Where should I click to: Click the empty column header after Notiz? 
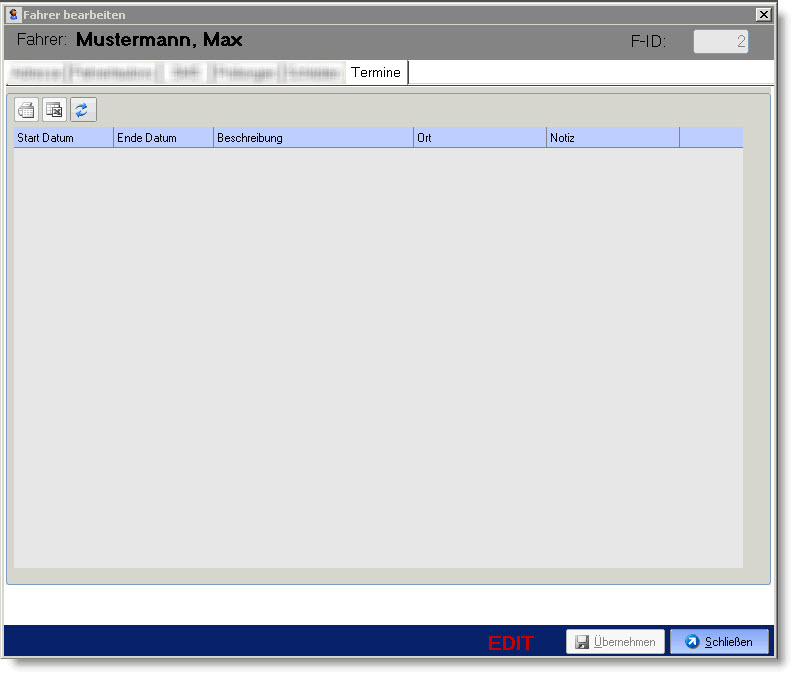[x=710, y=138]
